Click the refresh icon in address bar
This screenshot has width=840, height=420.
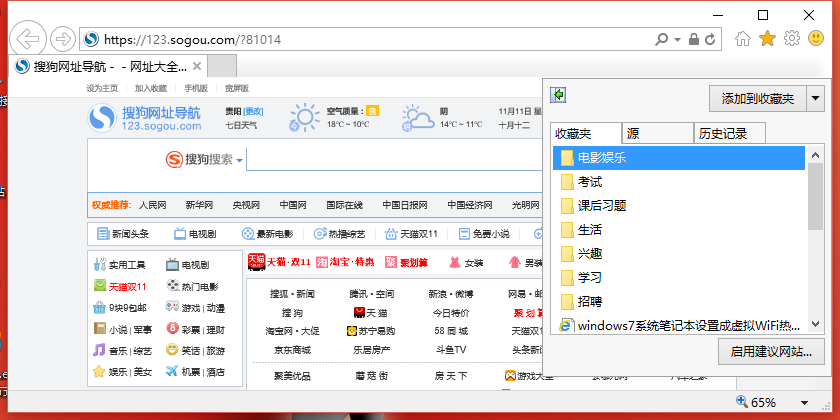point(711,39)
